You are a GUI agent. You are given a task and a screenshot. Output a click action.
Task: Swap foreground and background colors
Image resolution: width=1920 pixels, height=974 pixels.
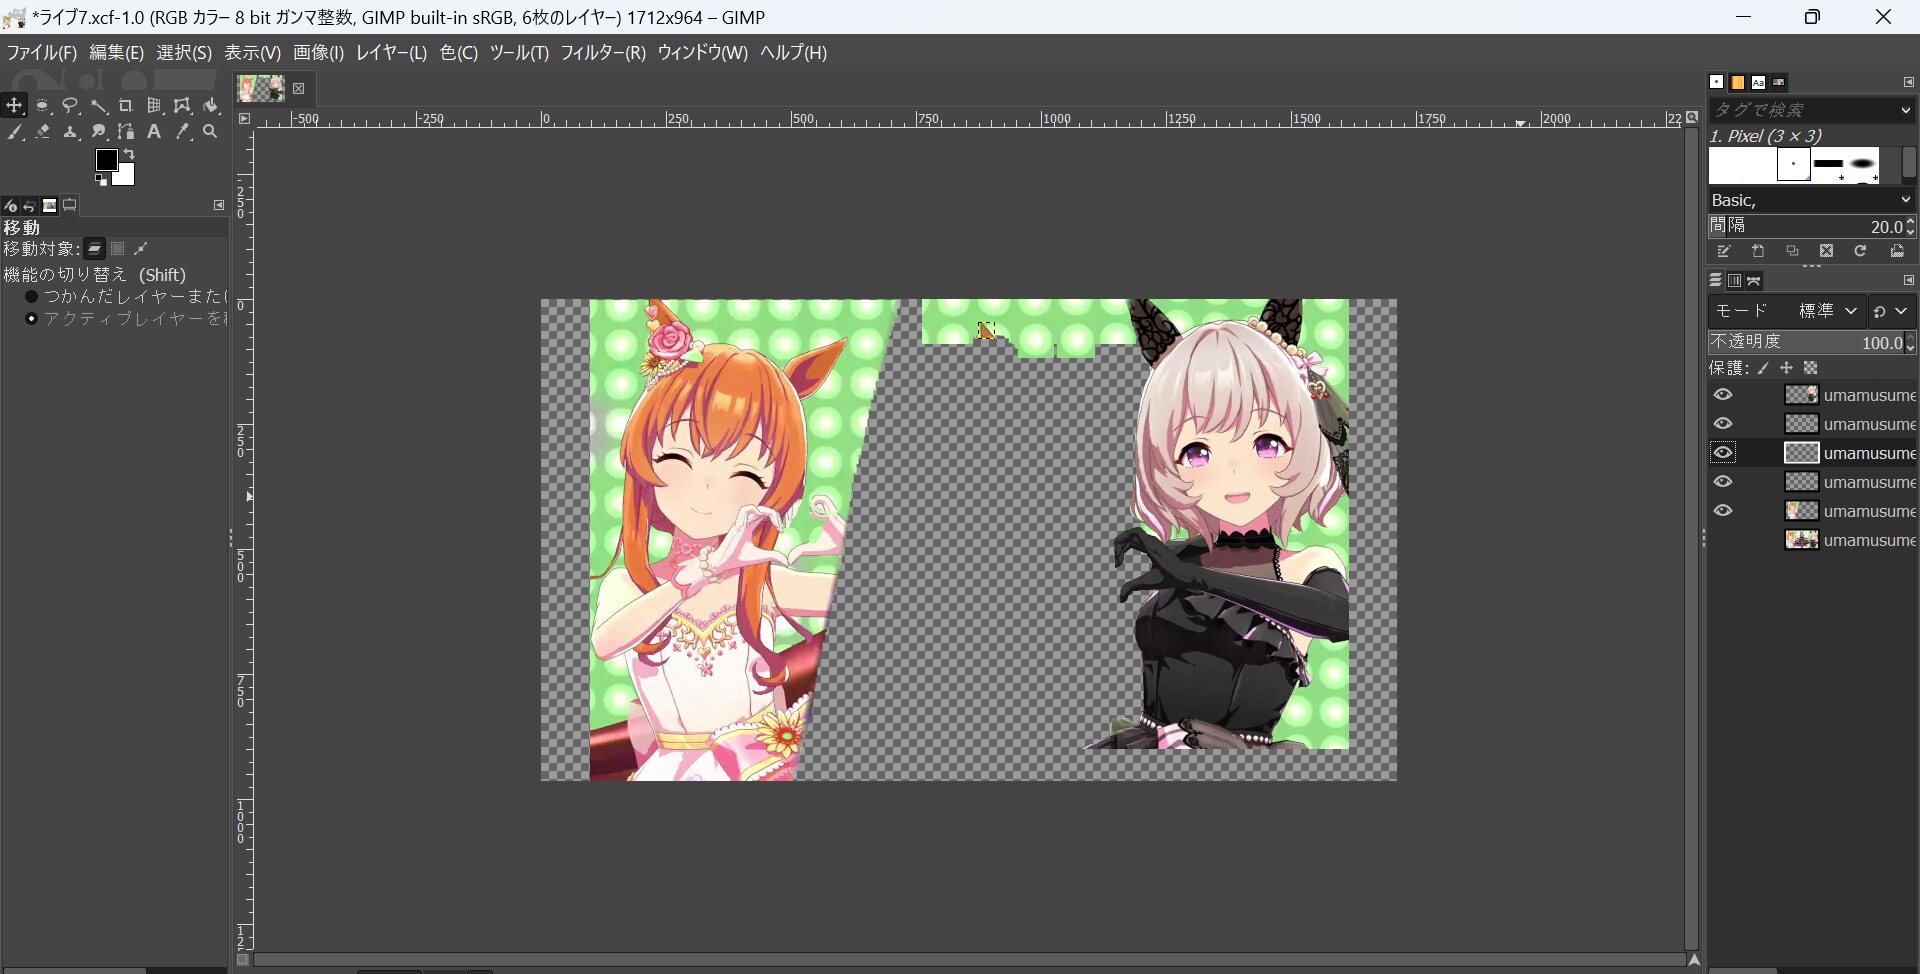pyautogui.click(x=129, y=154)
